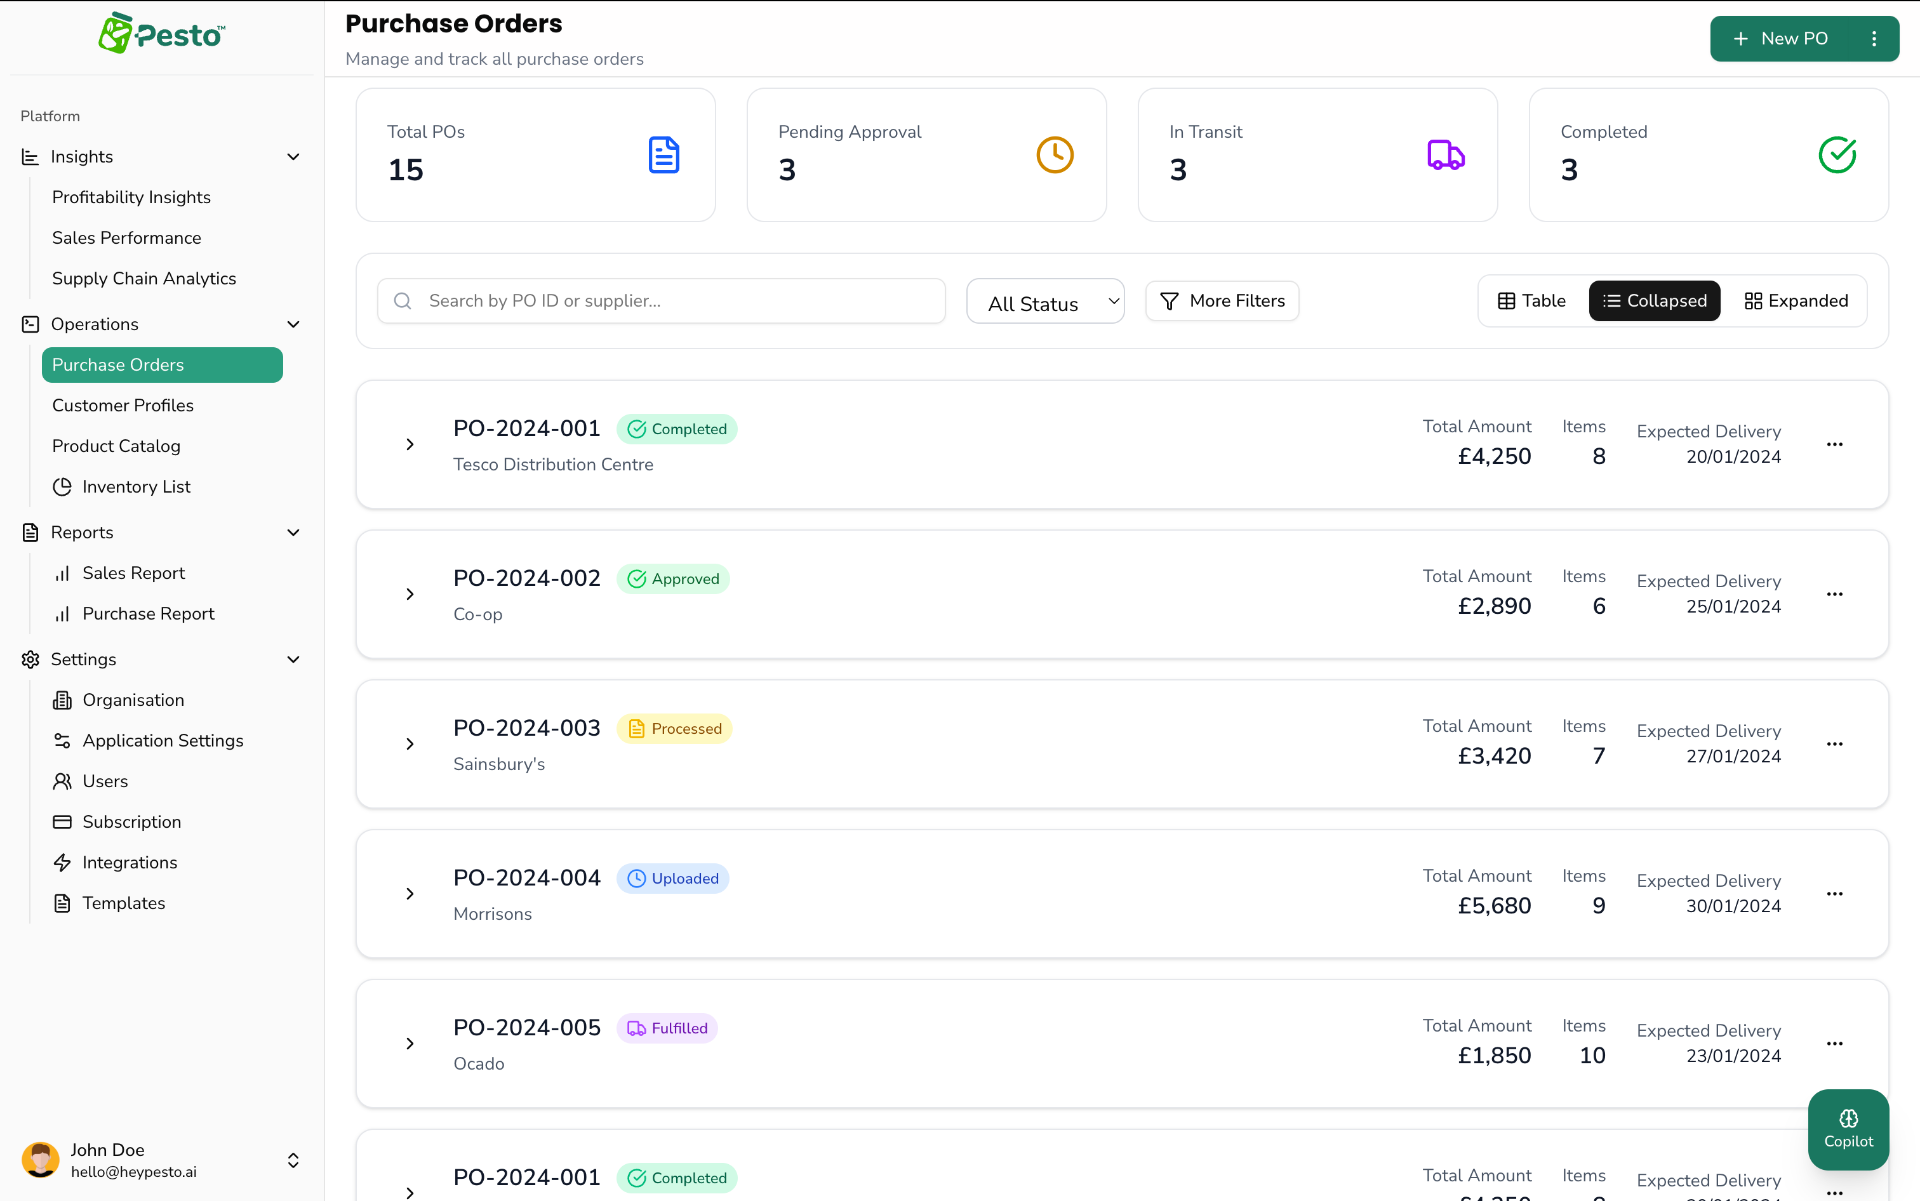Click the Integrations lightning icon
This screenshot has width=1920, height=1201.
click(63, 862)
